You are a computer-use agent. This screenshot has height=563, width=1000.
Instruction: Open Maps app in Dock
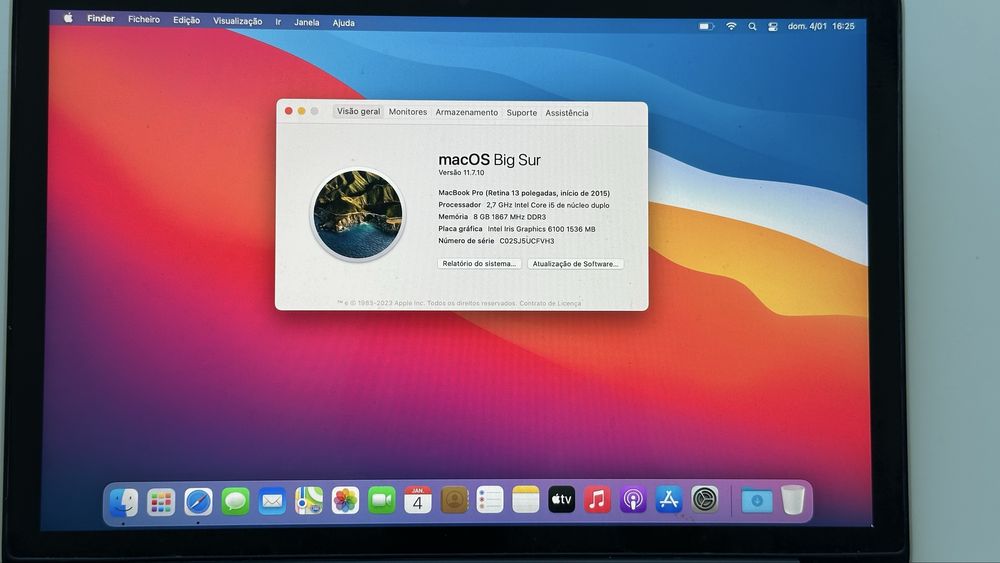tap(309, 501)
